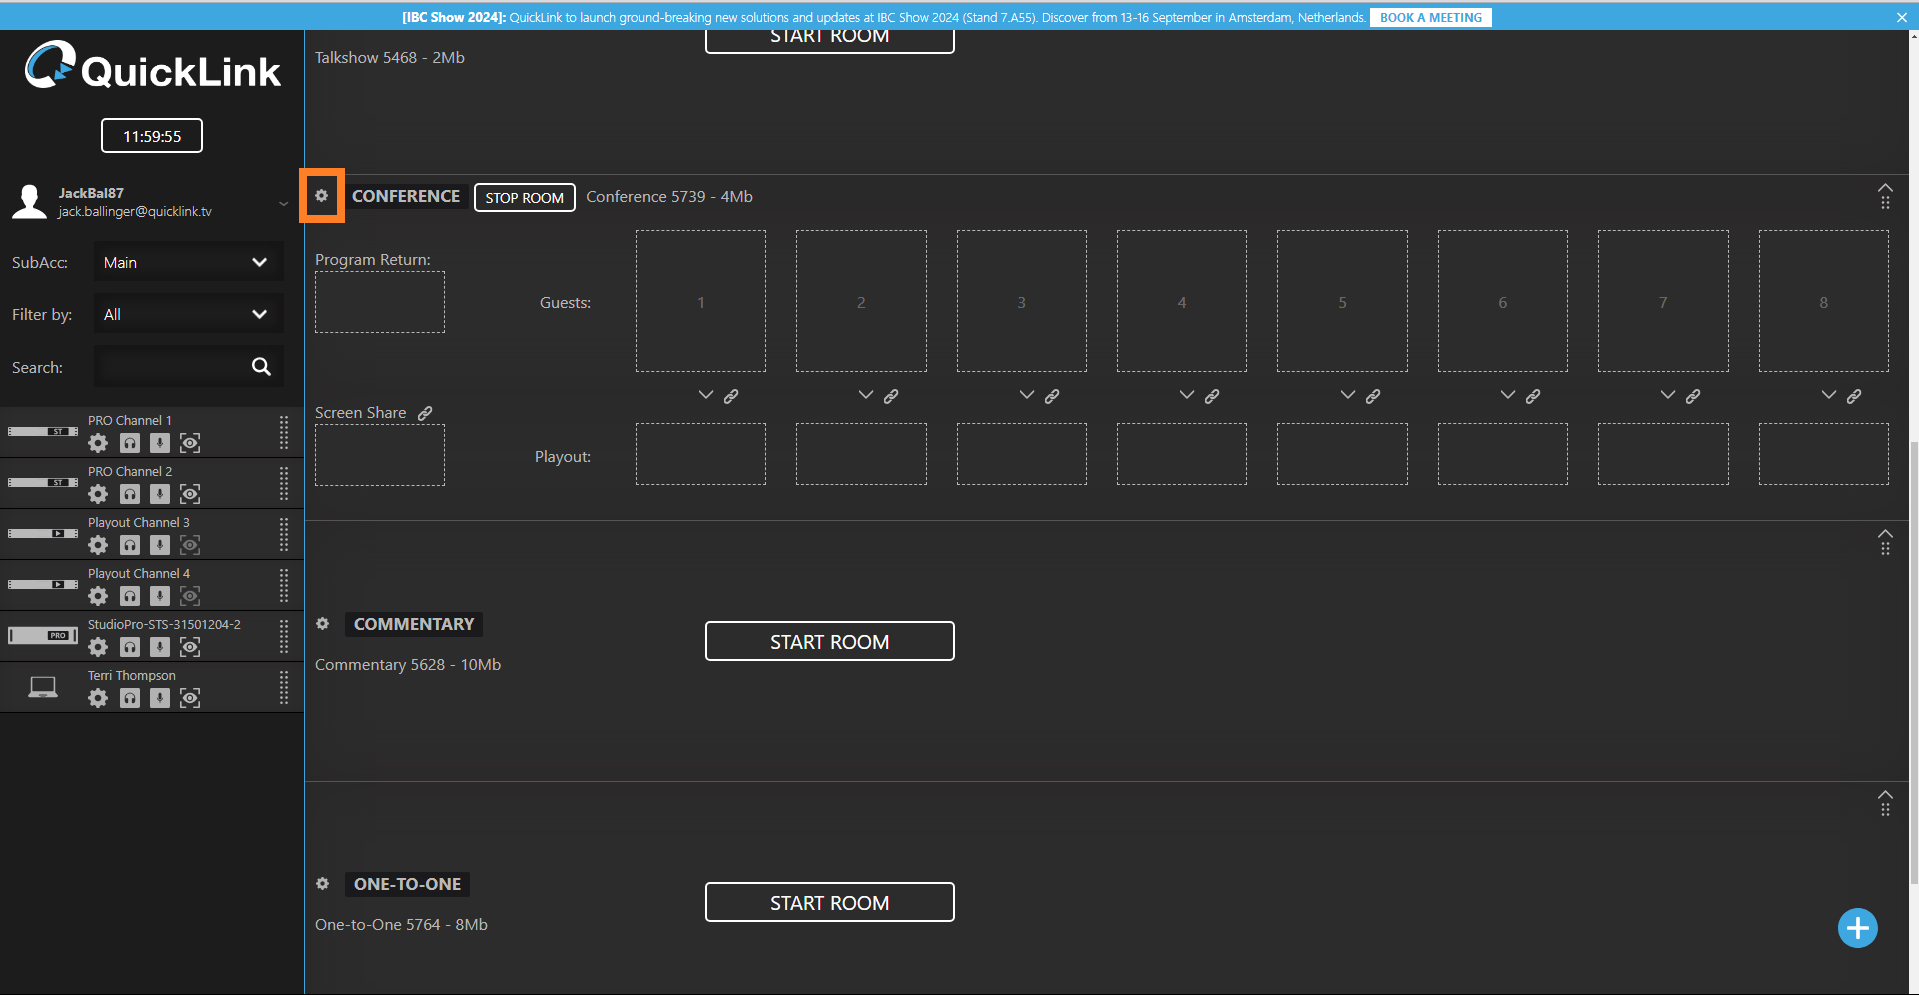
Task: Expand chevron under Guest 4 slot
Action: tap(1186, 395)
